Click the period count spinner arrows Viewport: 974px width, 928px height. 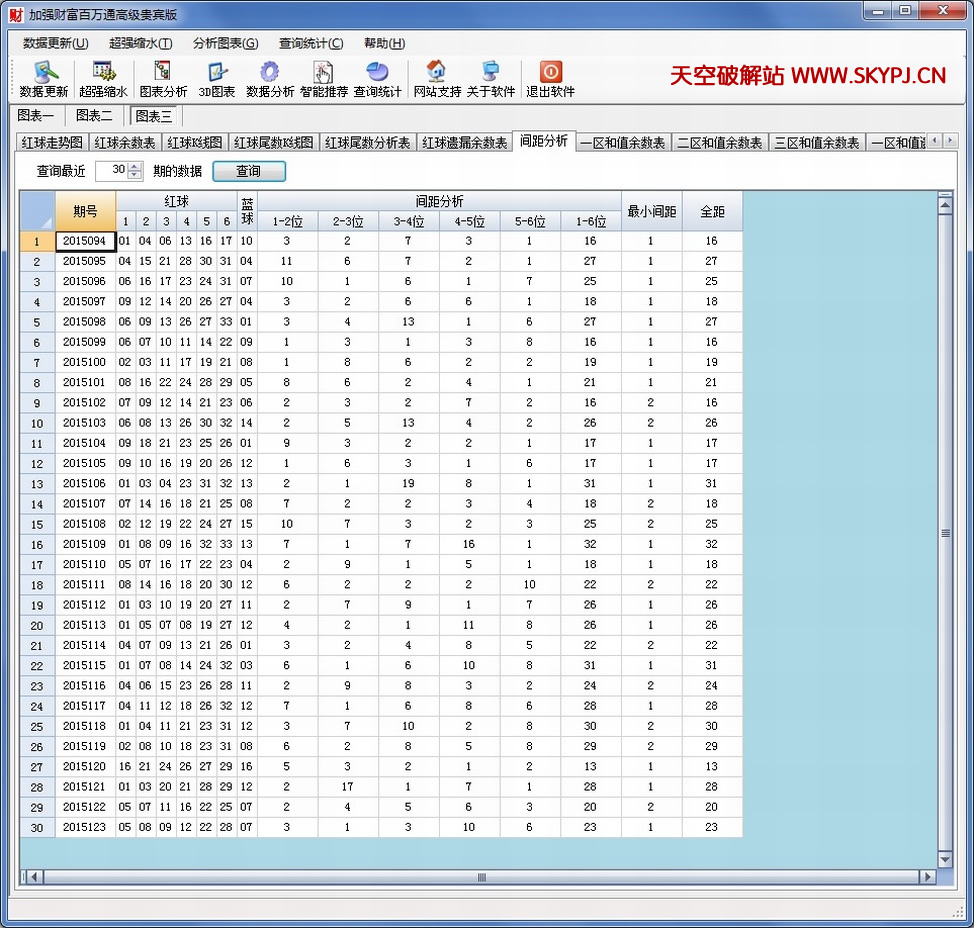pyautogui.click(x=136, y=171)
